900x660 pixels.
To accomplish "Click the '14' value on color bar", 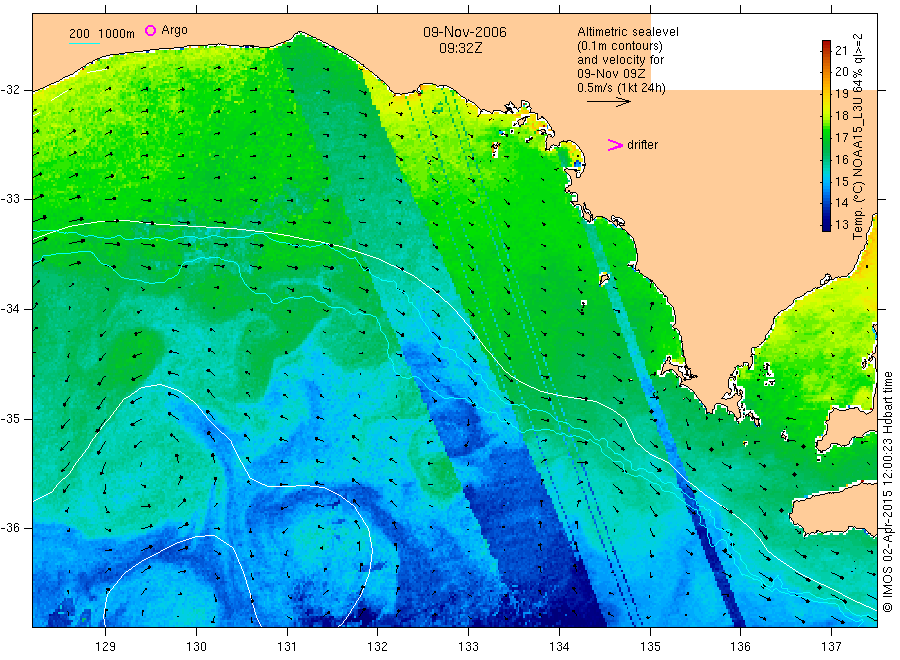I will [841, 203].
